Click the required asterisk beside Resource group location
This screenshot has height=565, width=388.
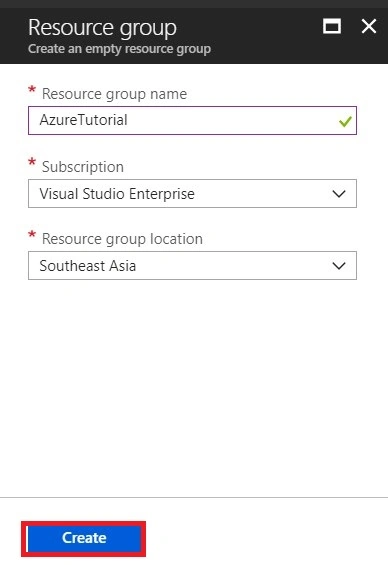32,235
